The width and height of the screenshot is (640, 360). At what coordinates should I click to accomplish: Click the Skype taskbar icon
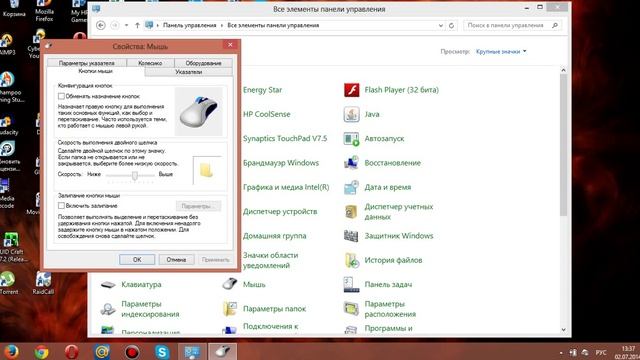pyautogui.click(x=162, y=351)
